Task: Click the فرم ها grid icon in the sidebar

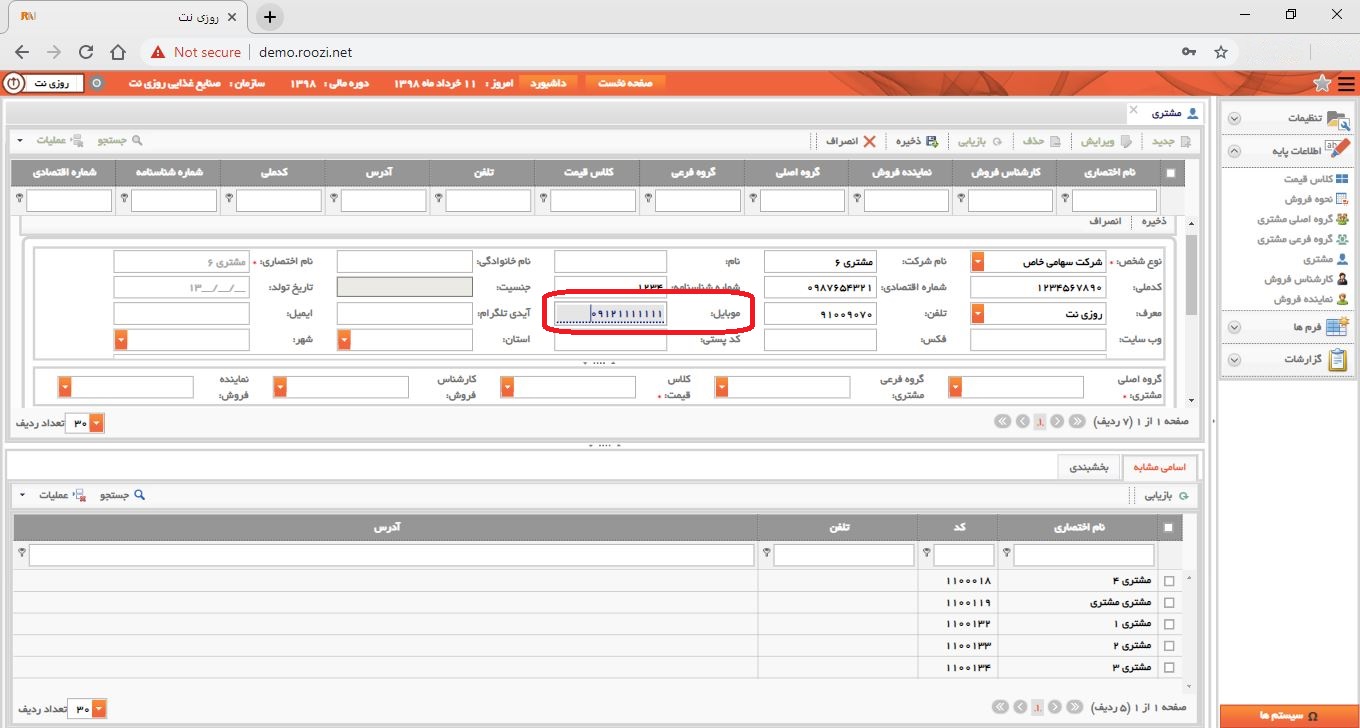Action: (x=1337, y=327)
